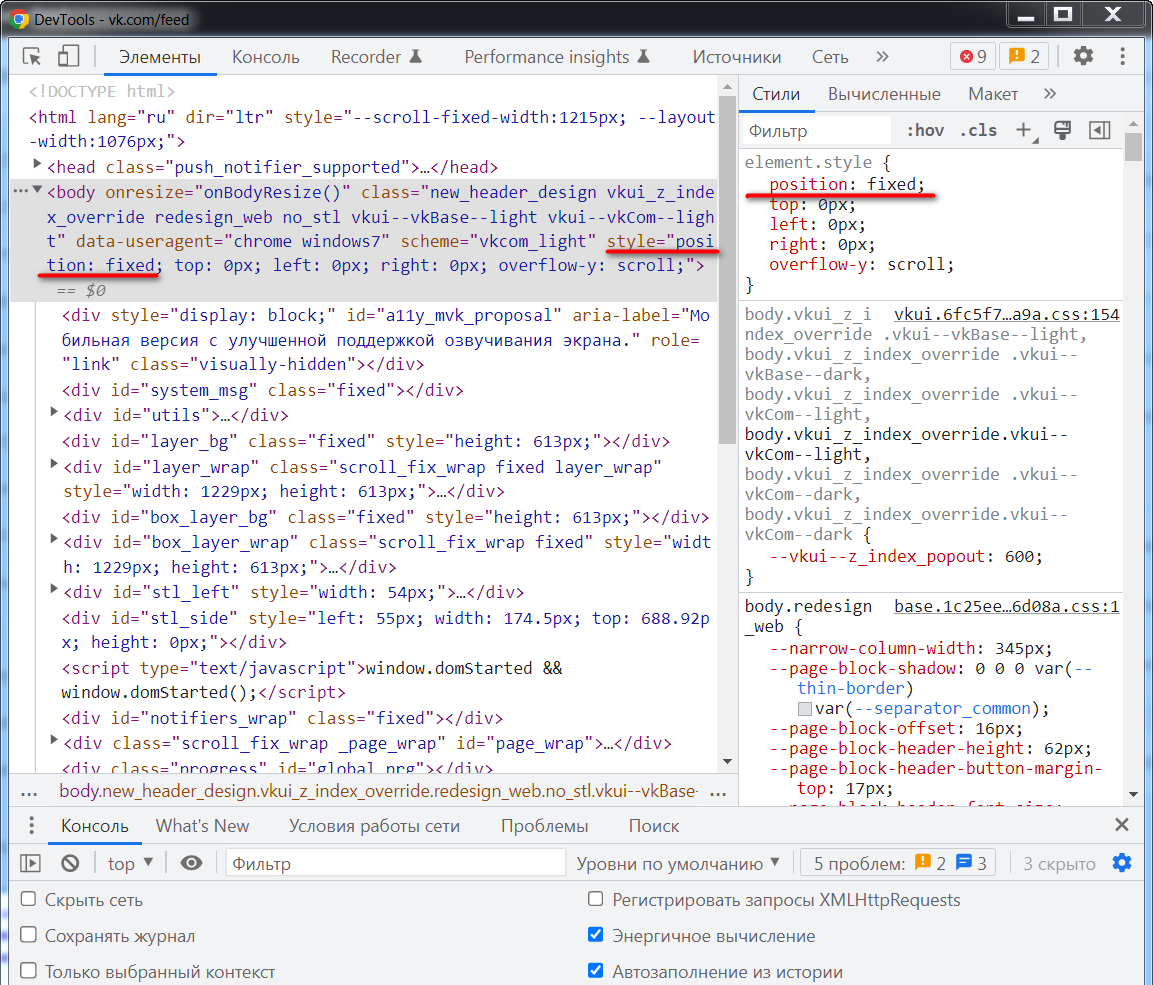The image size is (1153, 985).
Task: Enable the 'Скрыть сеть' checkbox
Action: [29, 900]
